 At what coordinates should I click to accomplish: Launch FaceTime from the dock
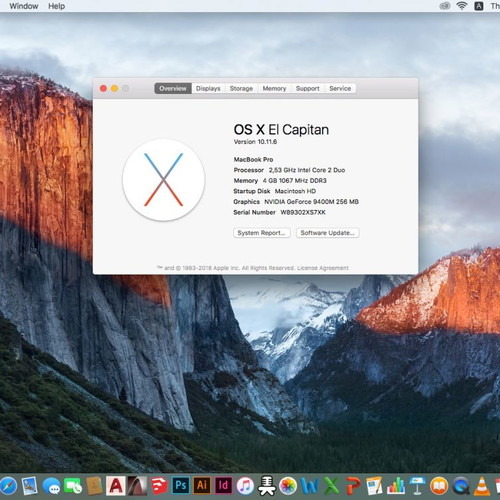click(x=73, y=486)
